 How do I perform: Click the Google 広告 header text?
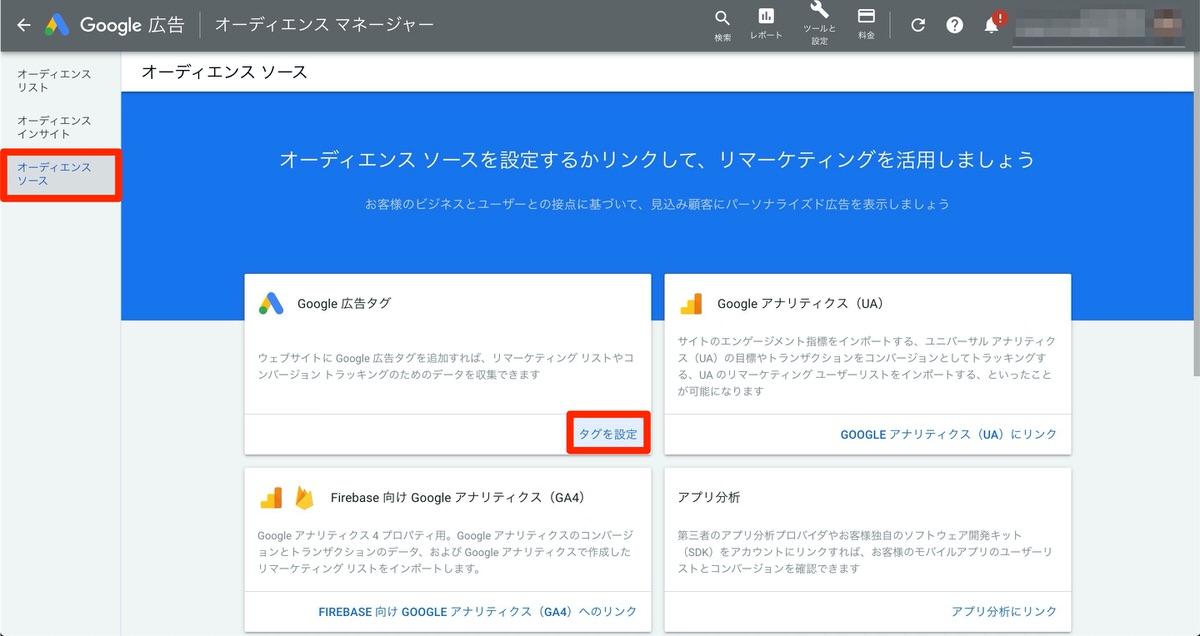pyautogui.click(x=132, y=25)
